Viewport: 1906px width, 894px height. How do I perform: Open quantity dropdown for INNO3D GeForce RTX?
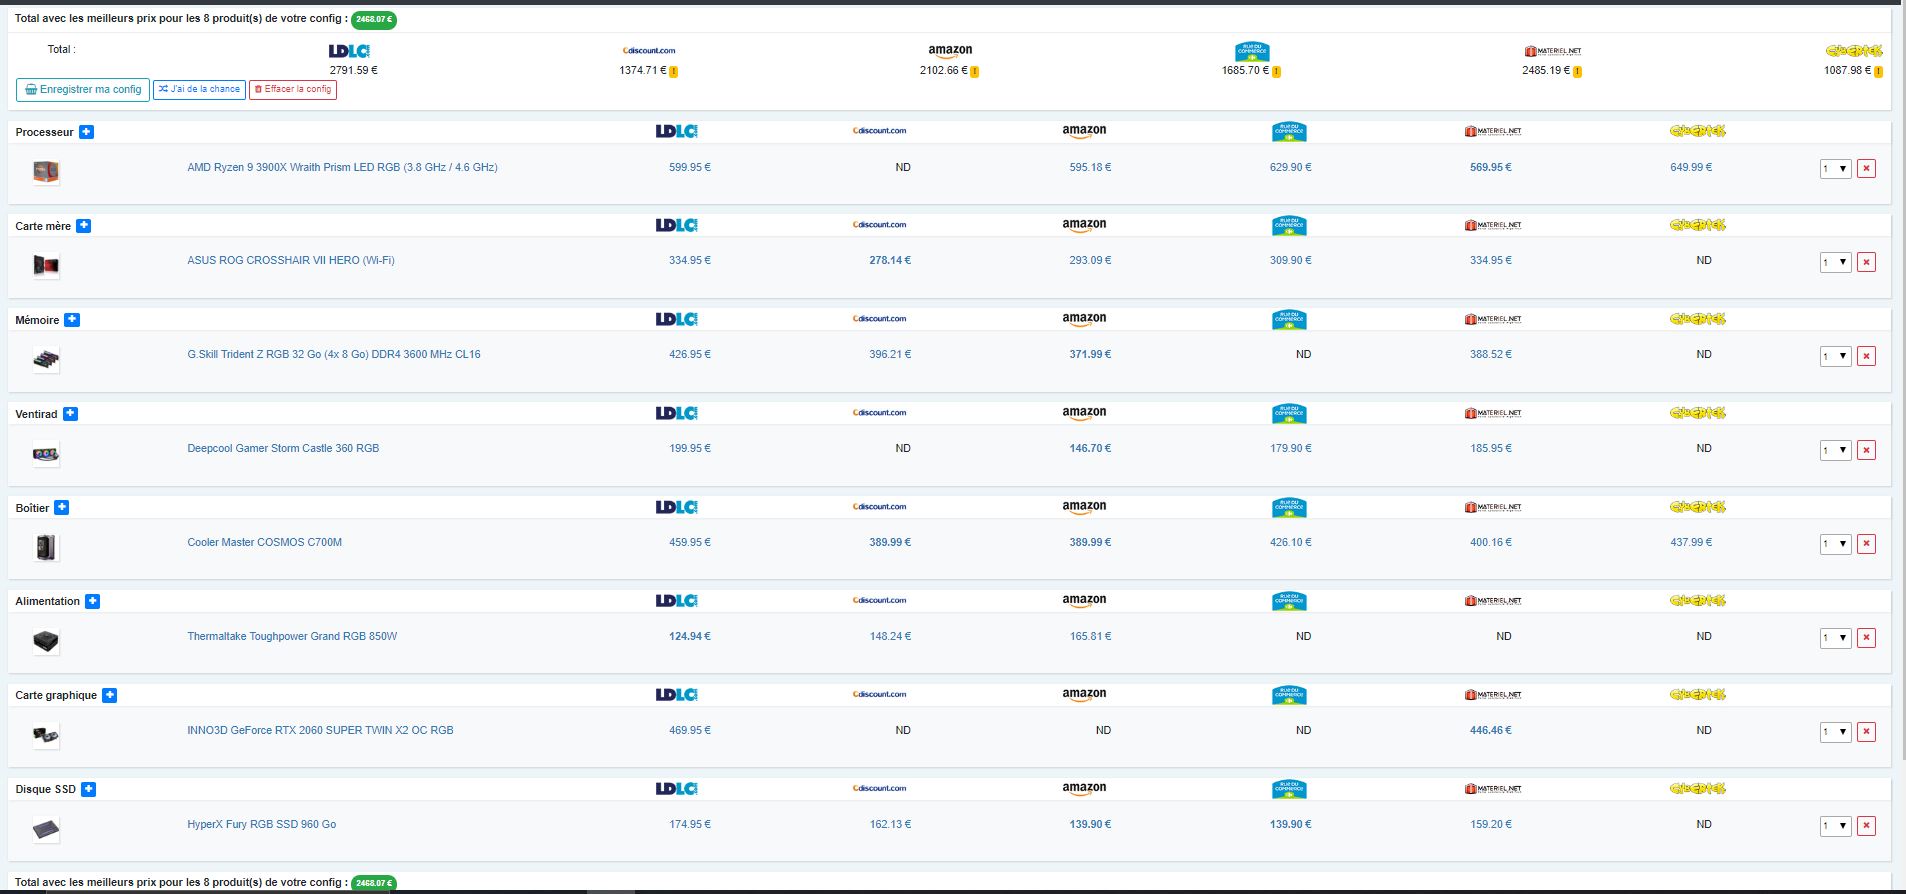coord(1835,732)
